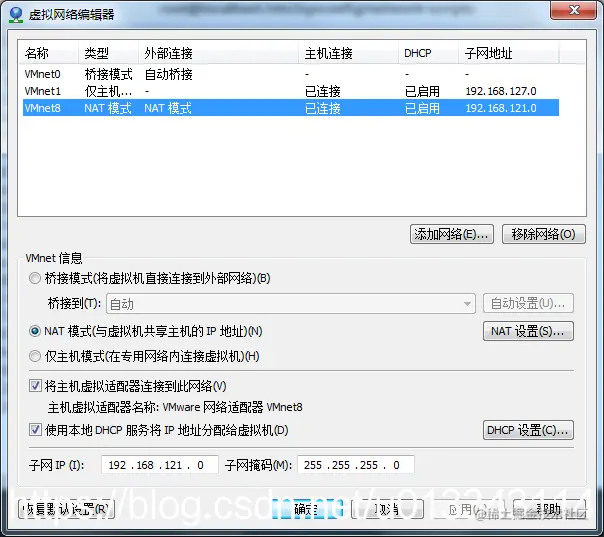Image resolution: width=604 pixels, height=537 pixels.
Task: Click subnet address 192.168.121.0 cell
Action: [501, 108]
